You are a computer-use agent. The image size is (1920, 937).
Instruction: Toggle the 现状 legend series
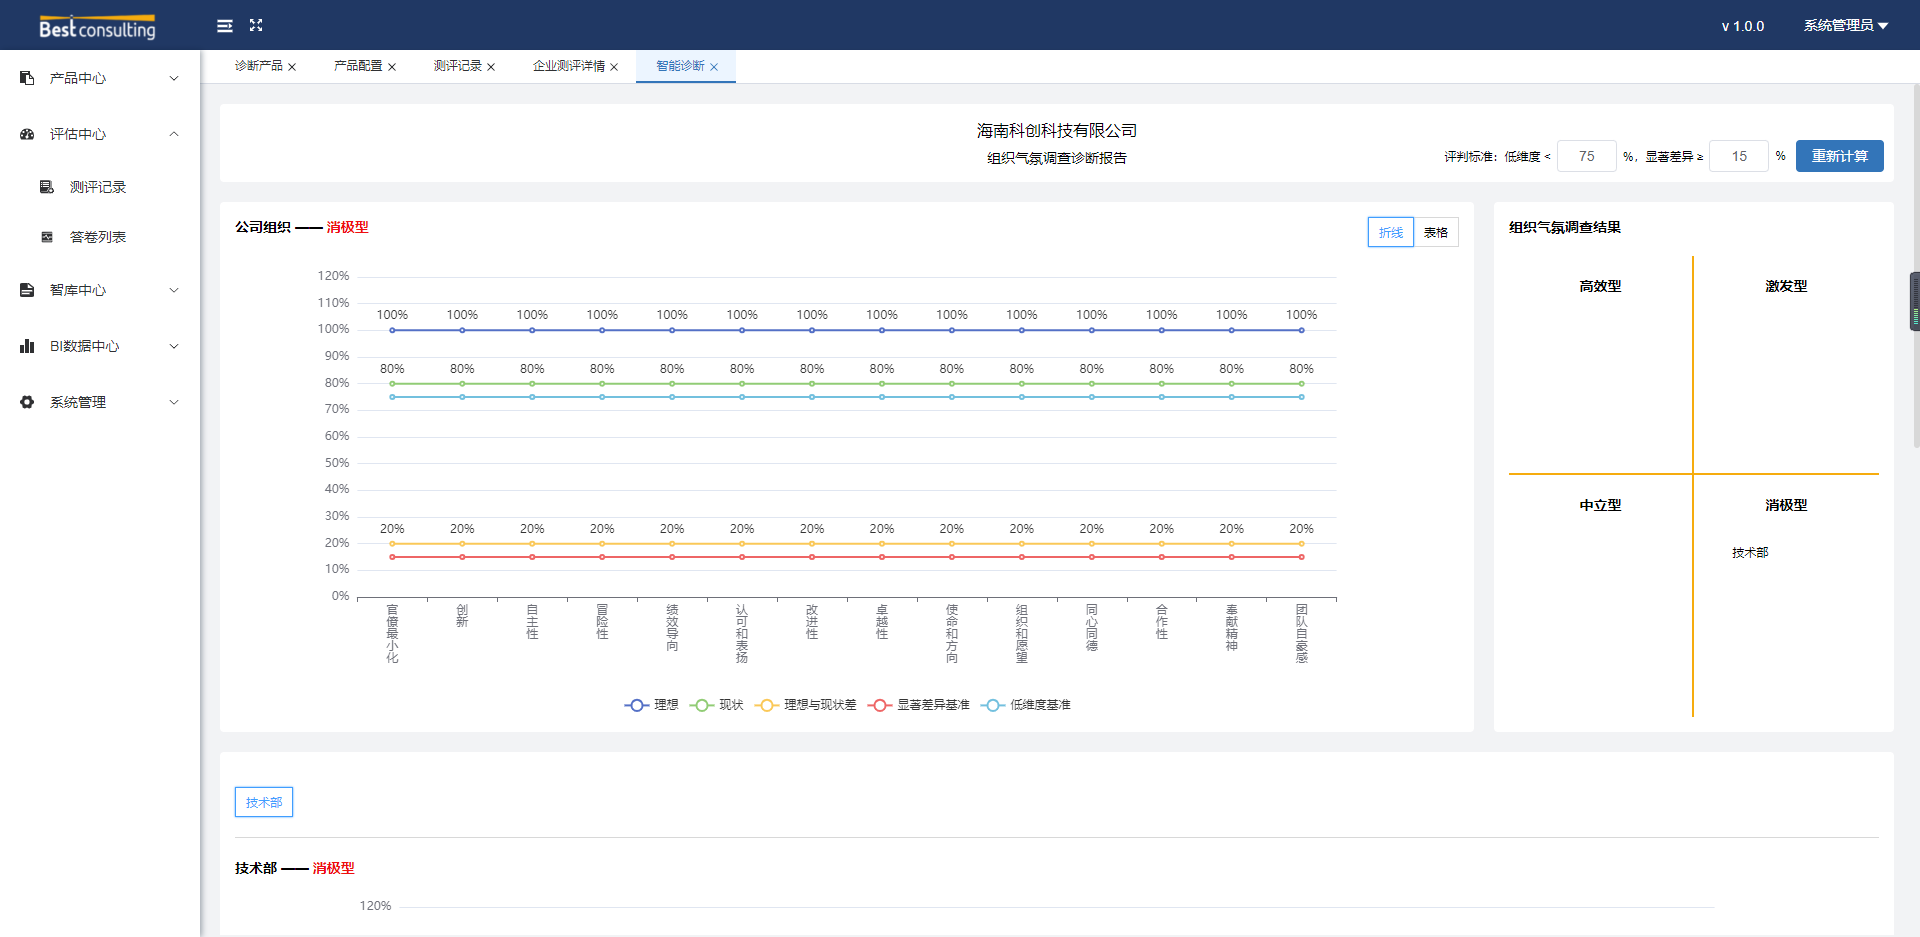coord(717,705)
